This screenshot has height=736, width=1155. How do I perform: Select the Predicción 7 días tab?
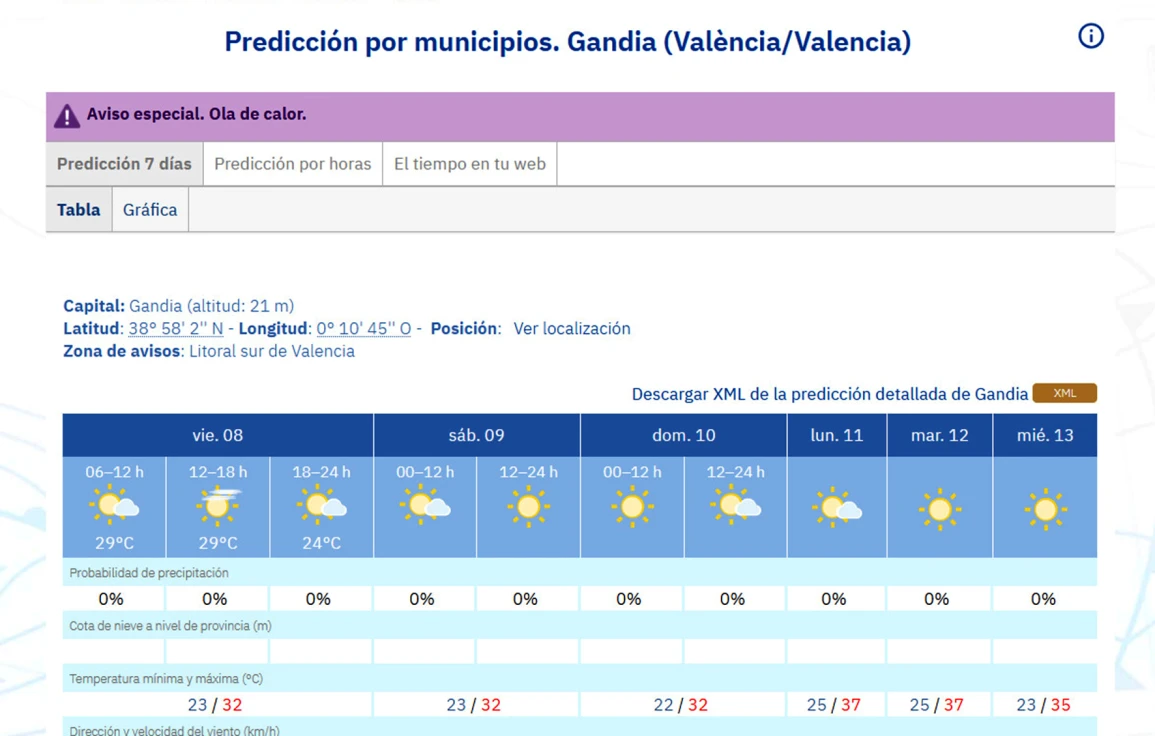tap(124, 164)
